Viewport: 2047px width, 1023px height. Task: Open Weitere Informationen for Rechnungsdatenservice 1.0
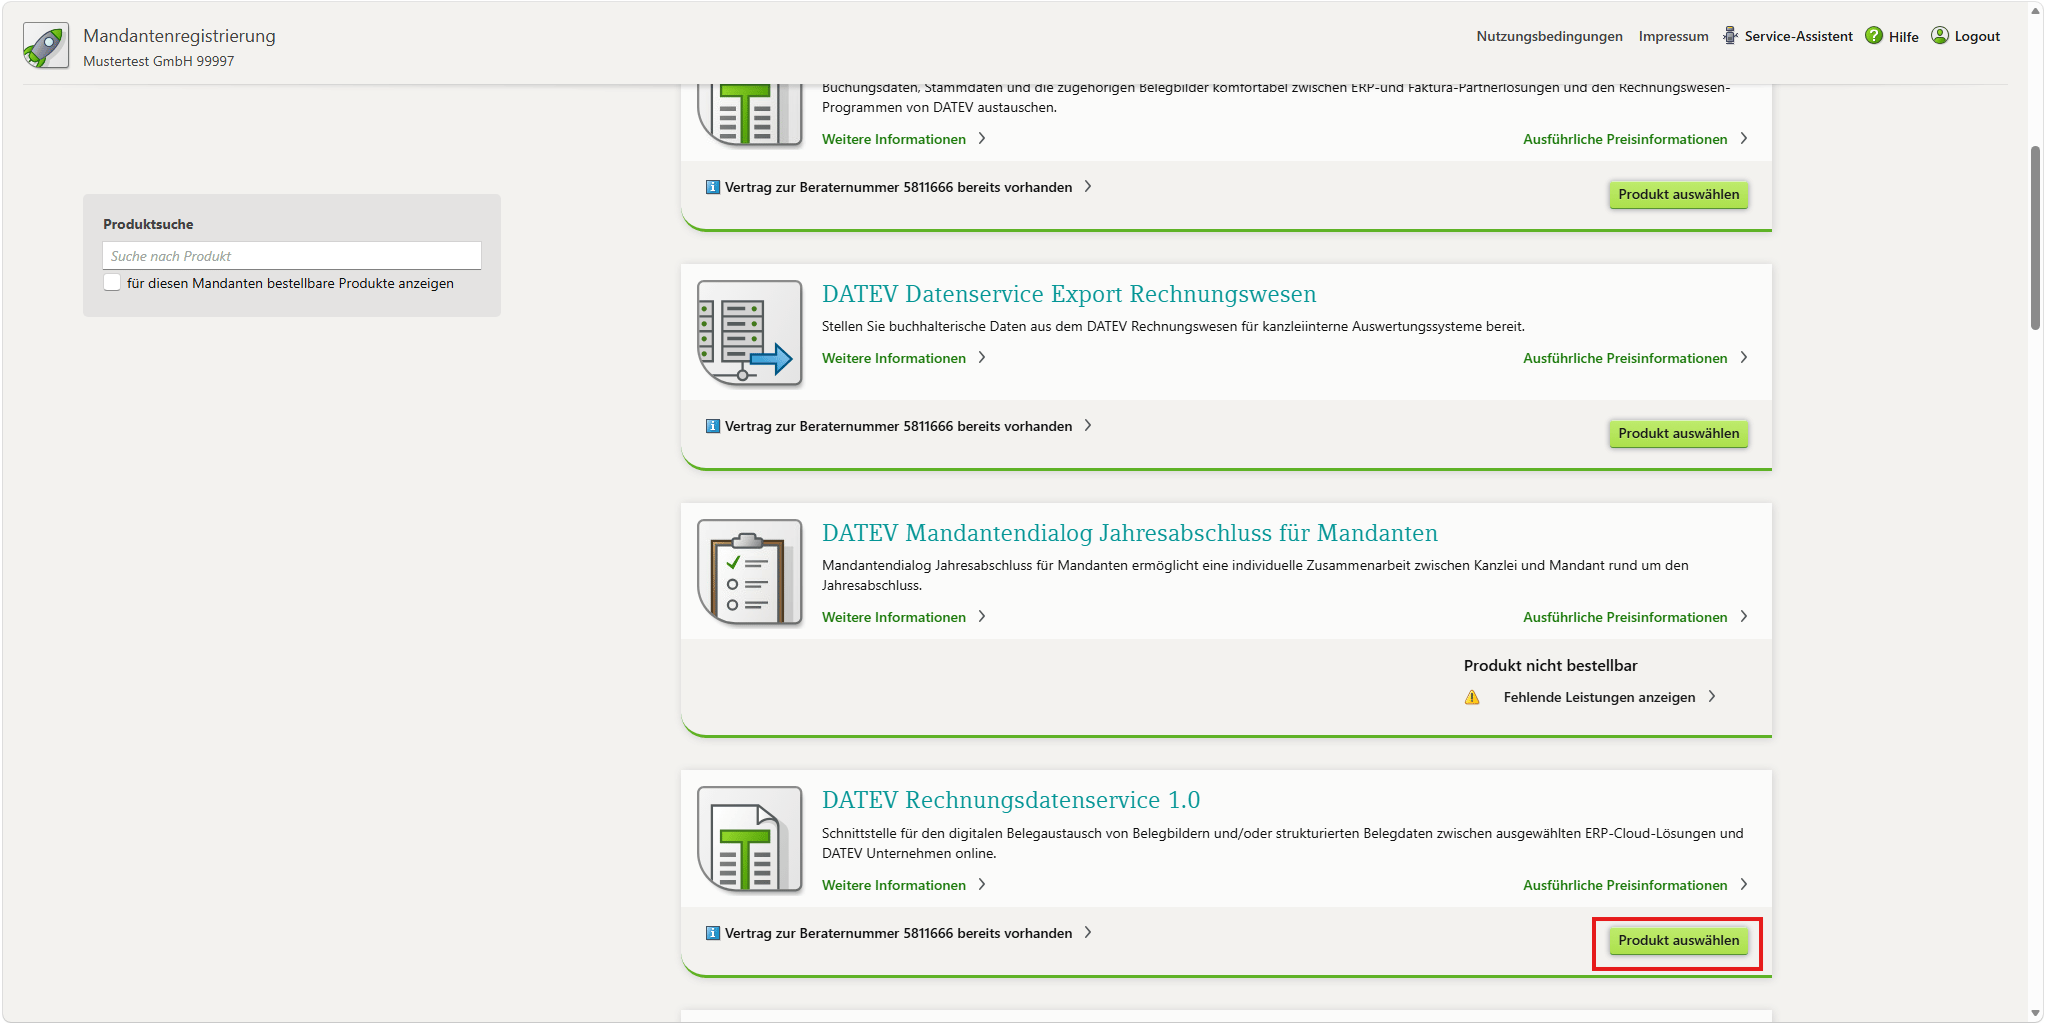point(893,885)
